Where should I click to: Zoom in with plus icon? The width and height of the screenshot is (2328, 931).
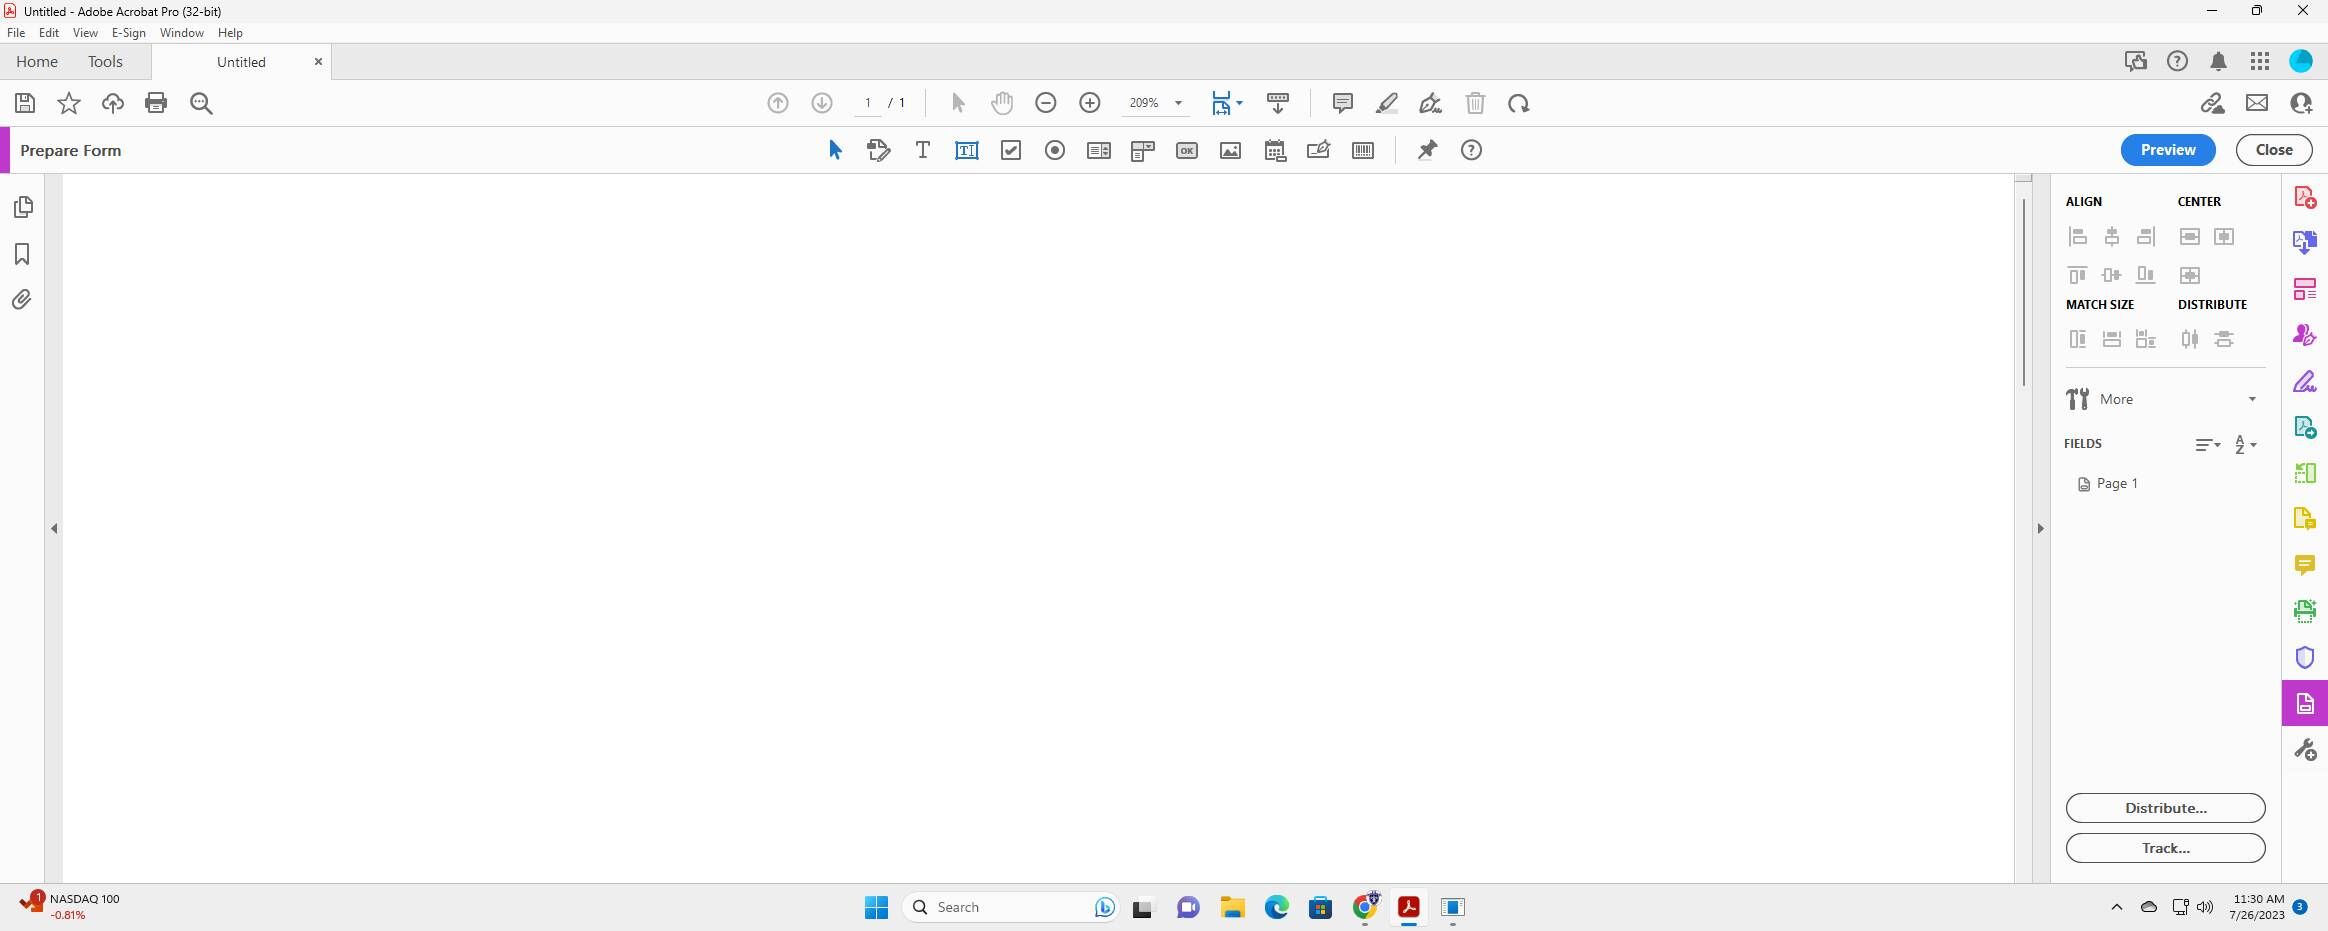[x=1090, y=103]
